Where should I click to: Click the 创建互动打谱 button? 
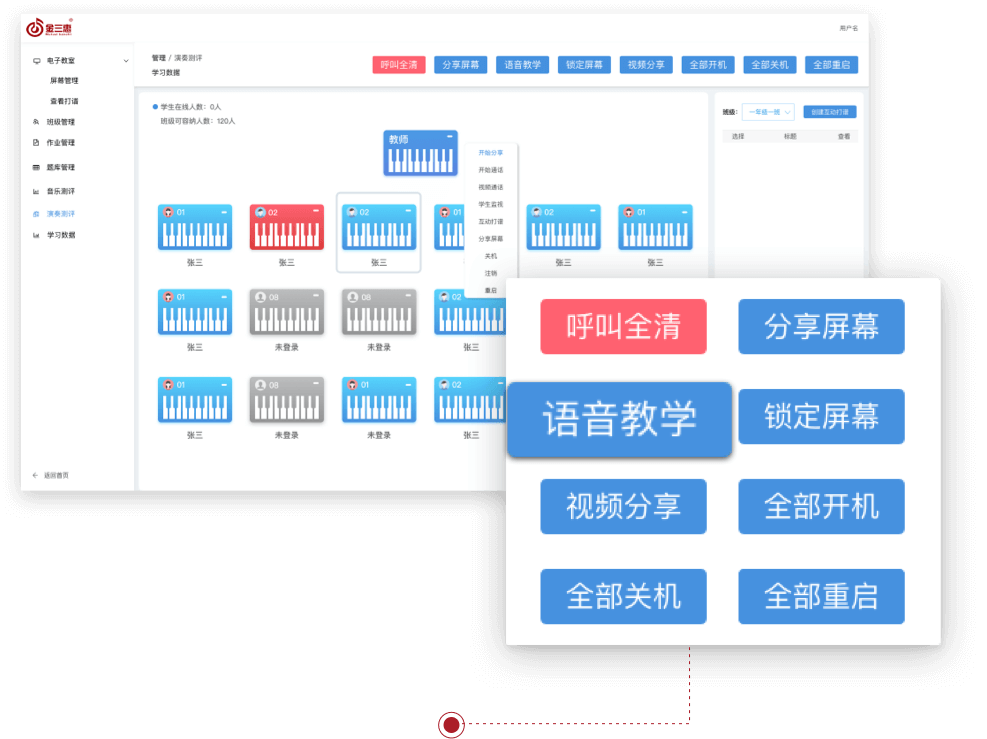point(830,112)
